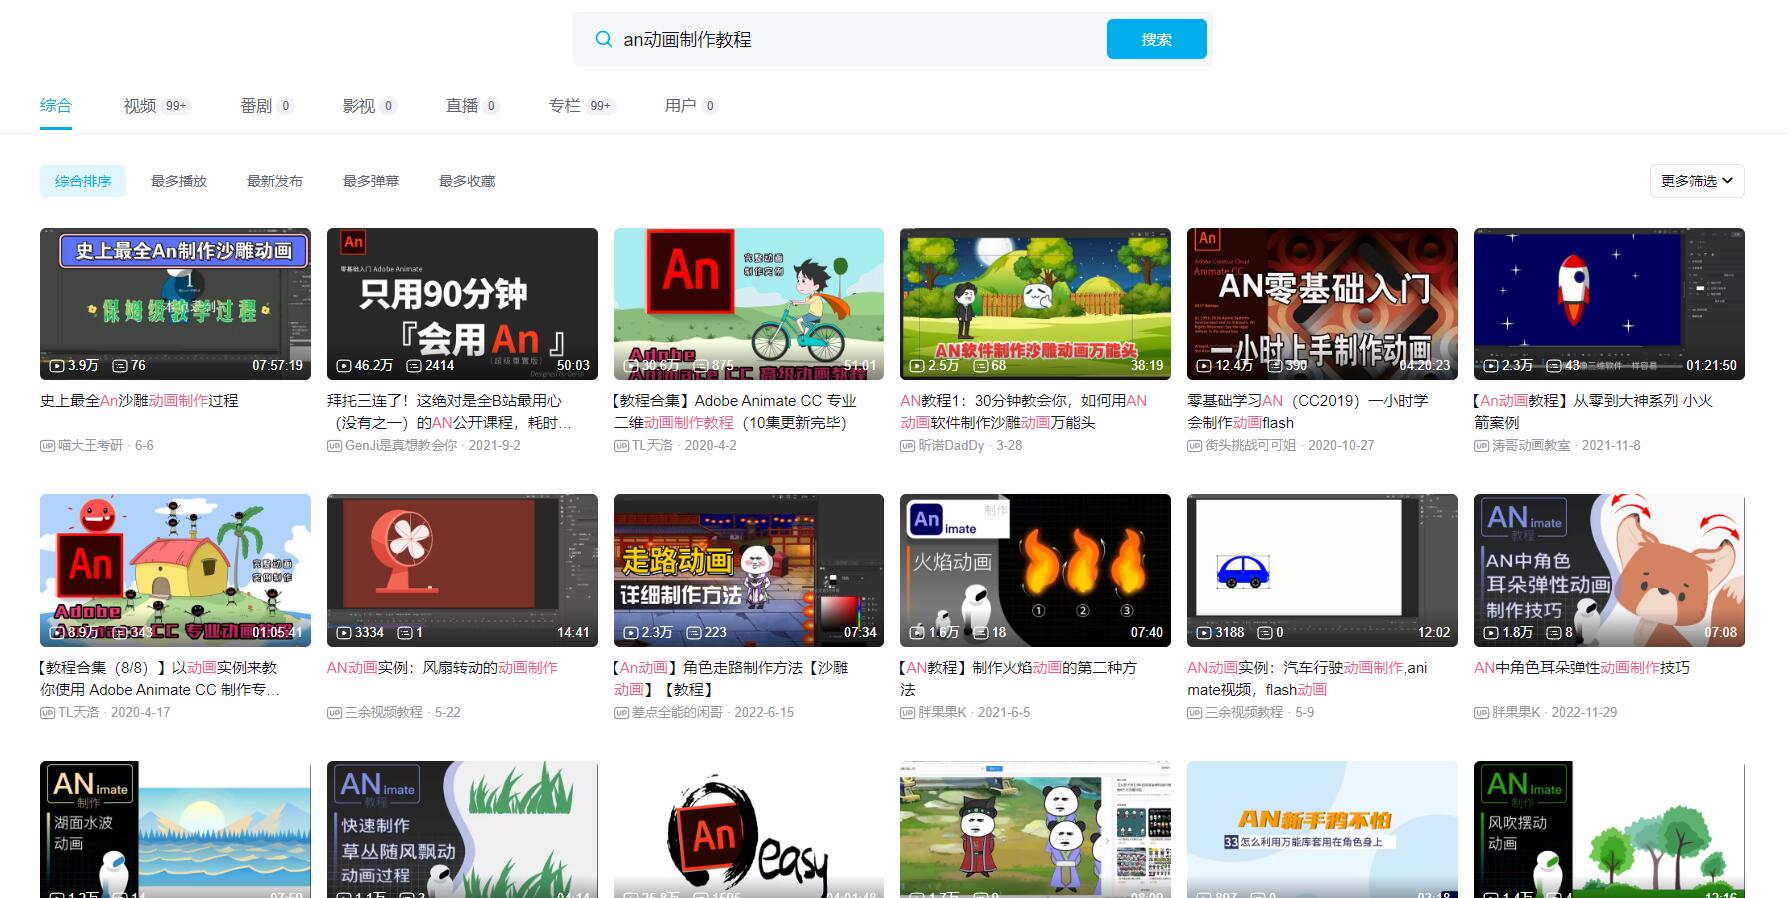The width and height of the screenshot is (1788, 898).
Task: Open the AN动画实例：风扇转动 title link
Action: [442, 667]
